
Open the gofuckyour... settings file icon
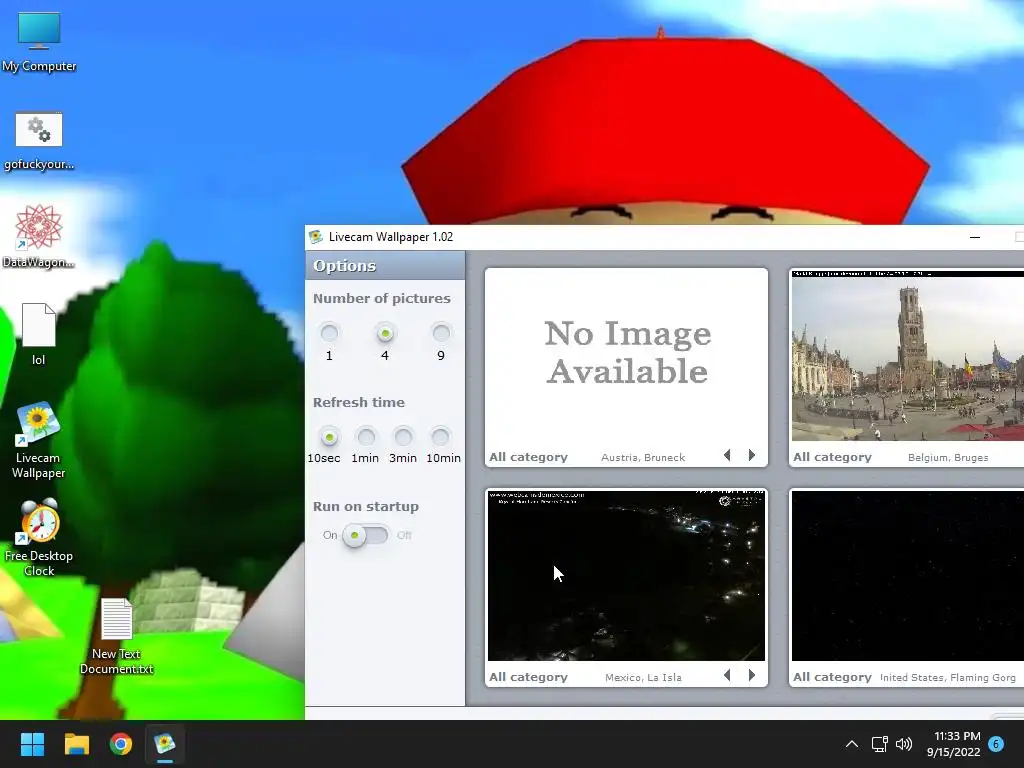39,140
